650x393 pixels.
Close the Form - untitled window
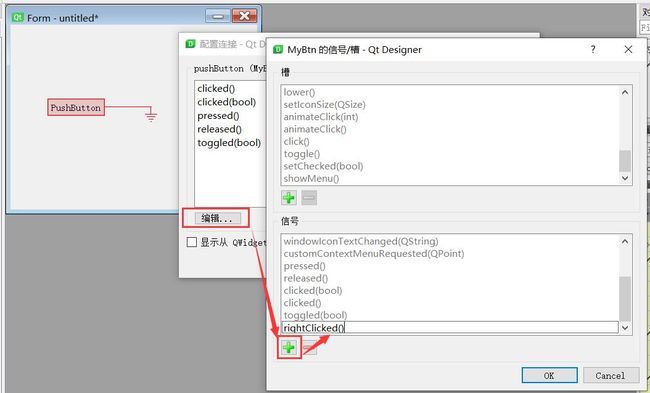(x=245, y=16)
